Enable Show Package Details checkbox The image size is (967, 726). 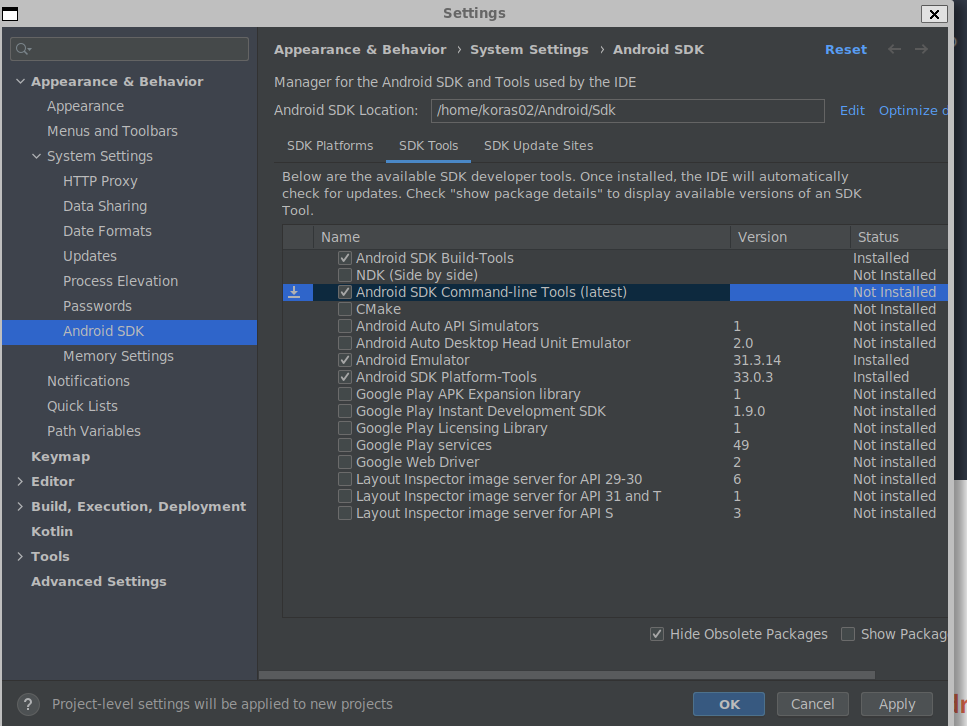[848, 634]
